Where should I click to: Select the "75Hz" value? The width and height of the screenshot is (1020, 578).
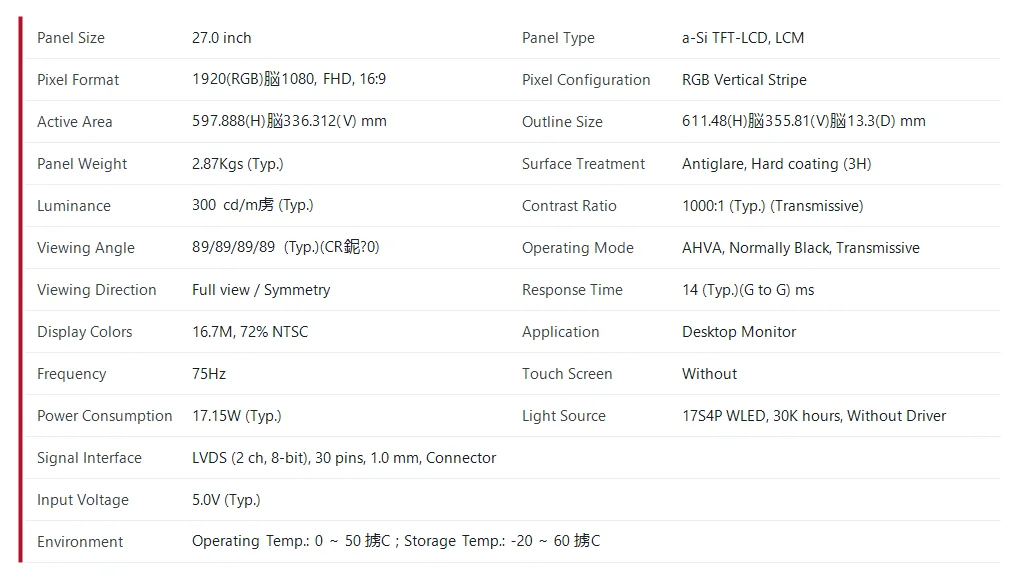coord(209,374)
